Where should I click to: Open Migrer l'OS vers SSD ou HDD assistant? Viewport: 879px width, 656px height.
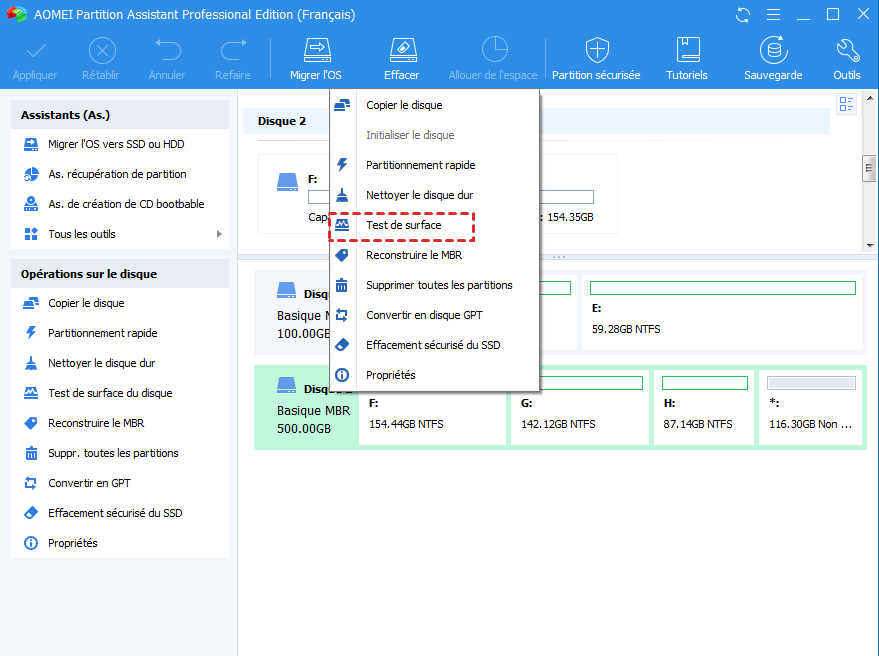coord(120,144)
